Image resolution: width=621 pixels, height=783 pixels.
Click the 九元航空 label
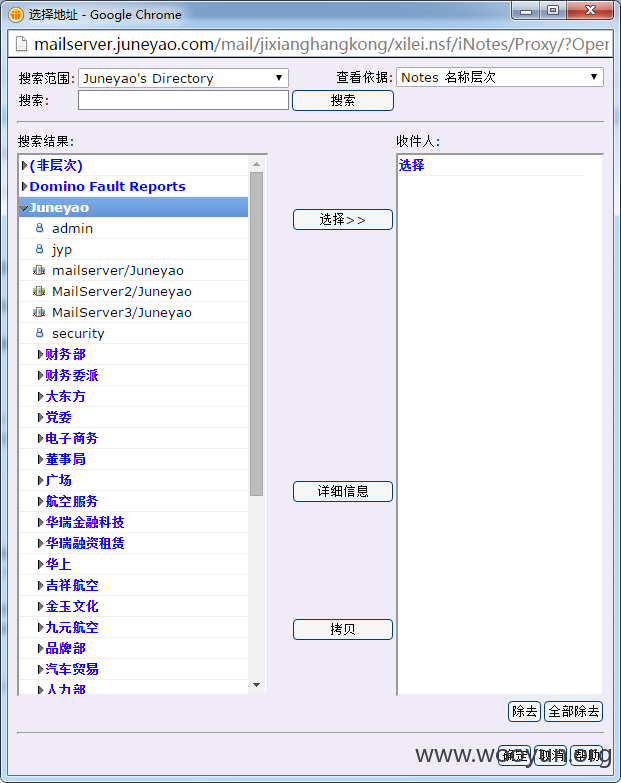72,627
